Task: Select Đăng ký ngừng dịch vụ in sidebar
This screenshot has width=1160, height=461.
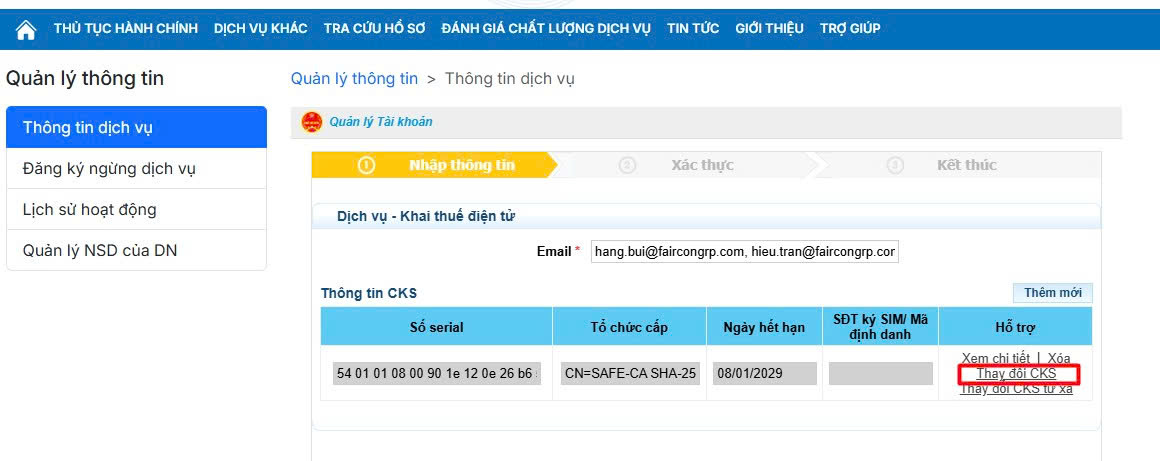Action: pyautogui.click(x=109, y=168)
